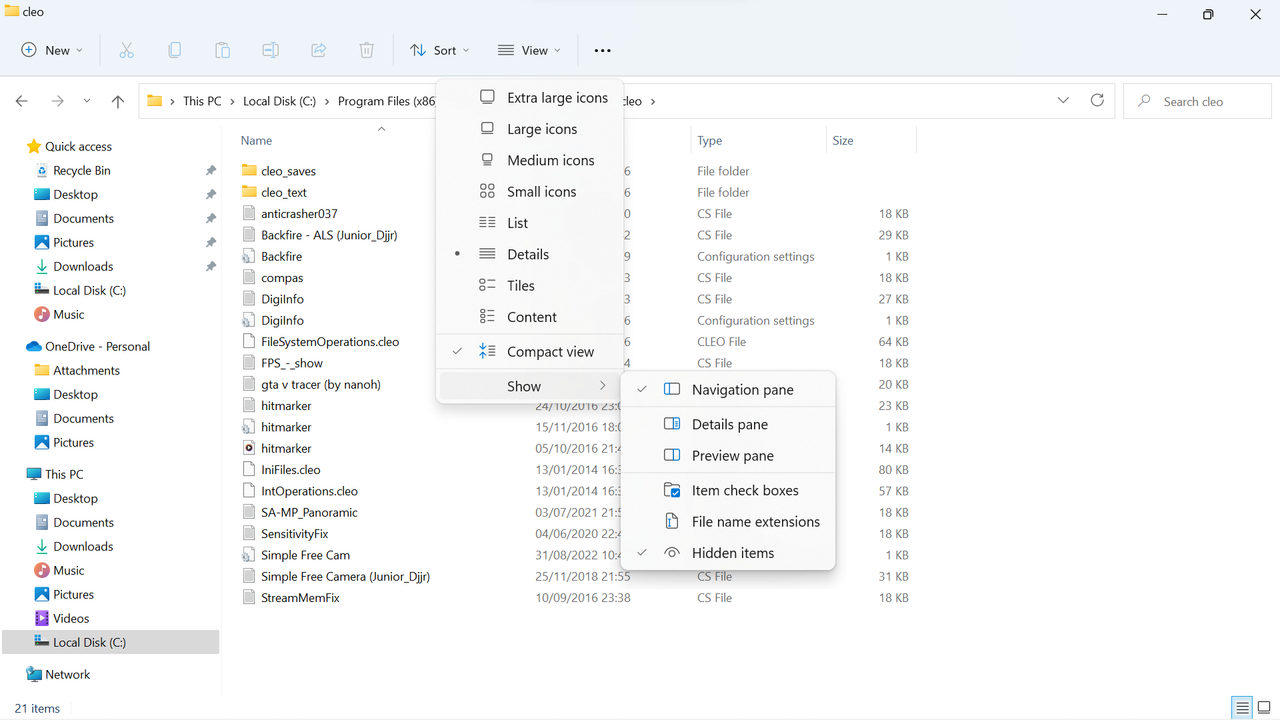The image size is (1280, 720).
Task: Enable Item check boxes
Action: [x=728, y=490]
